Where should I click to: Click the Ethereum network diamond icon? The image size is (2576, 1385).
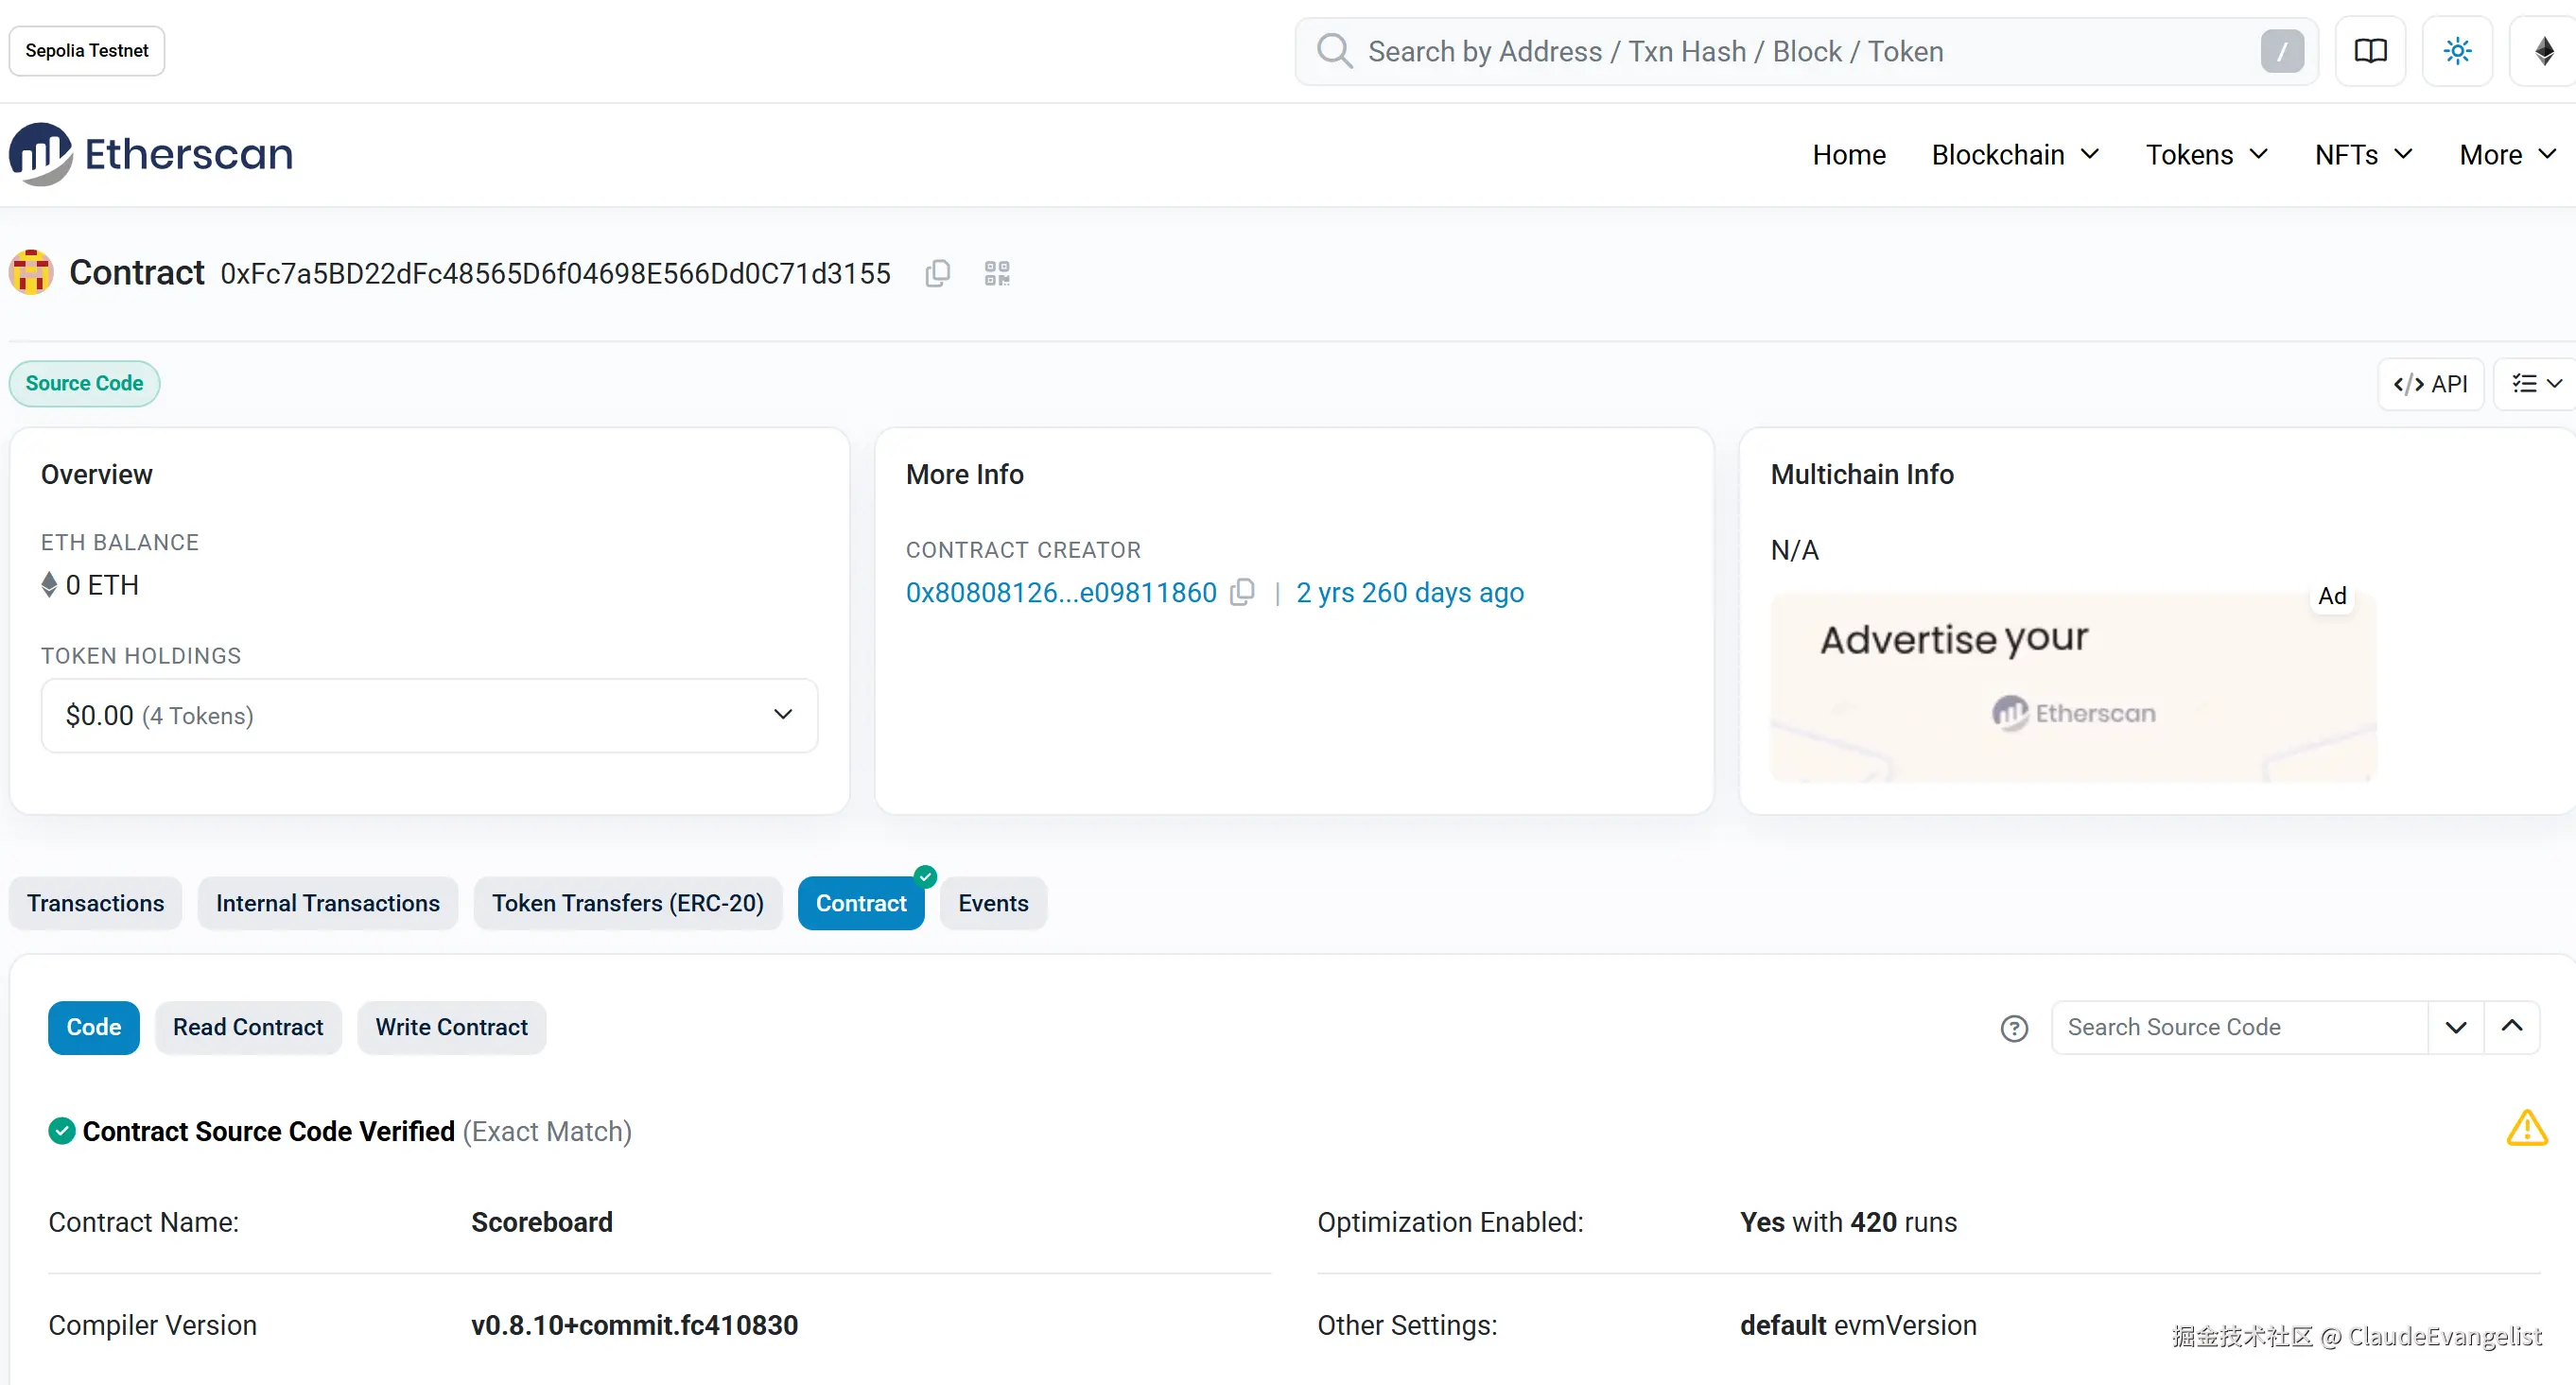tap(2544, 51)
